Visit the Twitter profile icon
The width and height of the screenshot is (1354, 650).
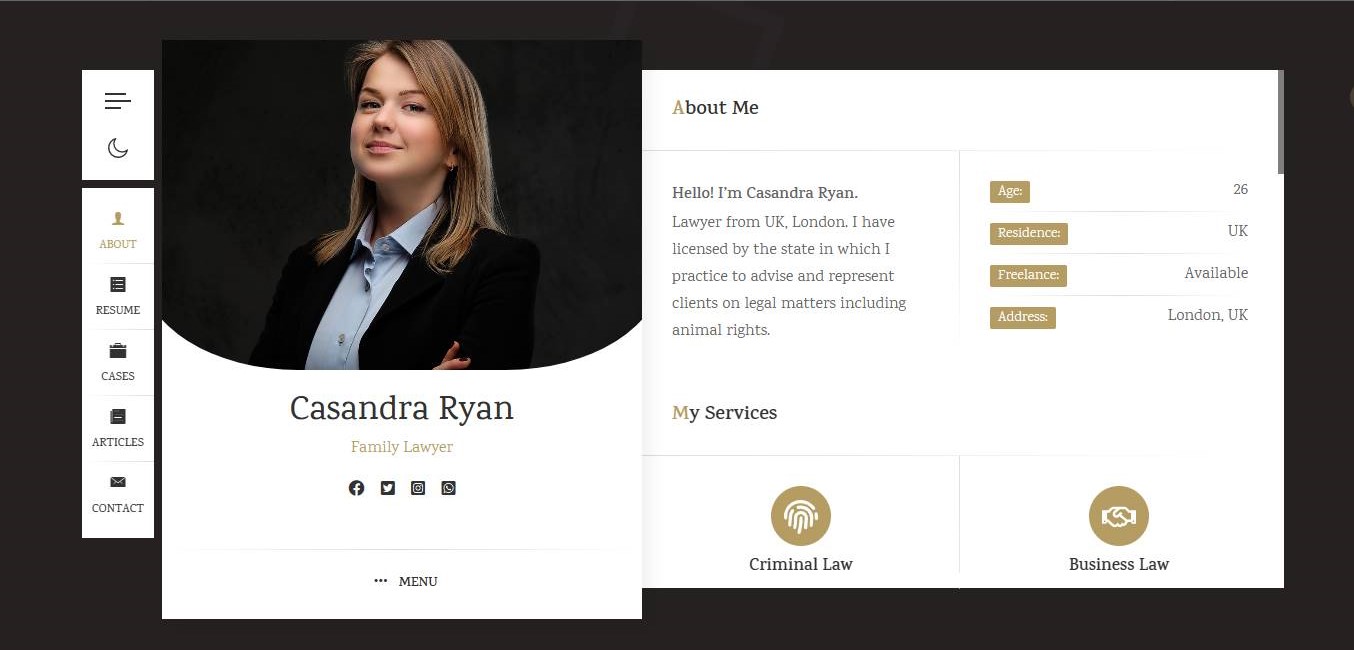click(x=387, y=488)
